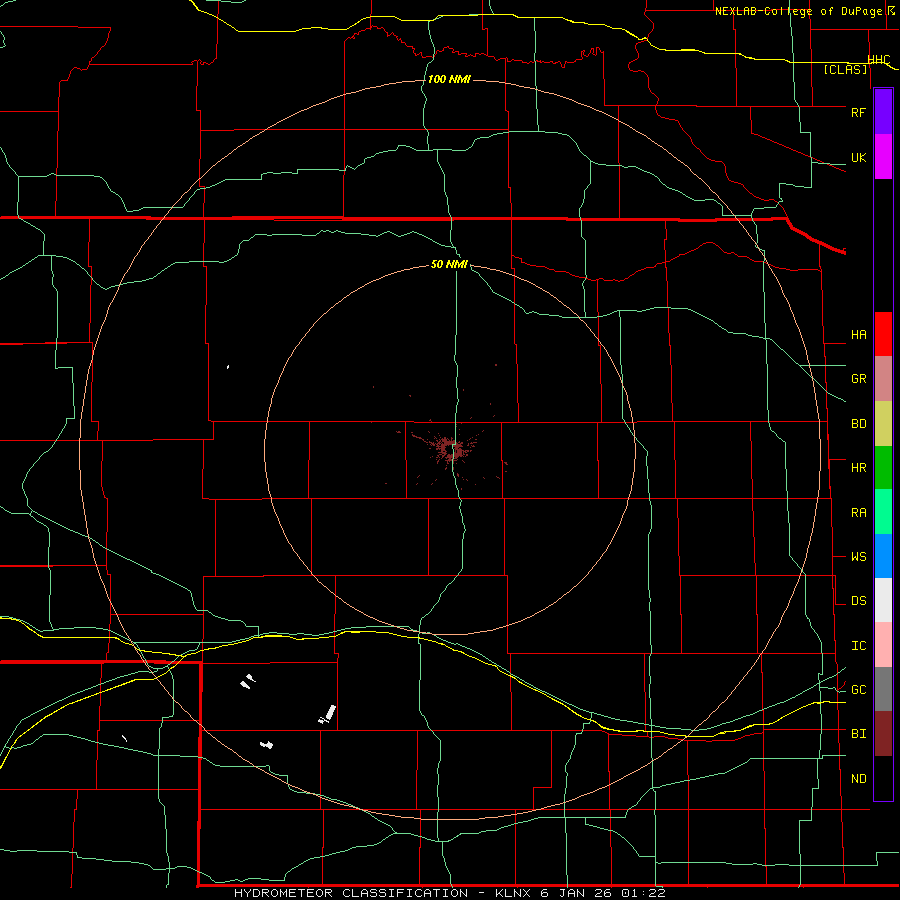Click the GC legend label
The height and width of the screenshot is (900, 900).
858,690
